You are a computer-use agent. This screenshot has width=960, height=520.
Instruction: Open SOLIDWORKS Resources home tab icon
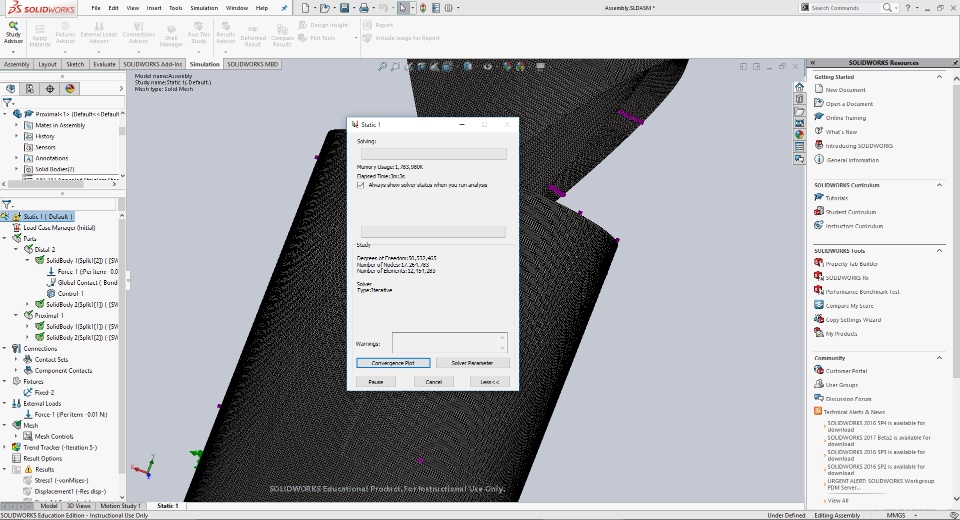pos(799,87)
